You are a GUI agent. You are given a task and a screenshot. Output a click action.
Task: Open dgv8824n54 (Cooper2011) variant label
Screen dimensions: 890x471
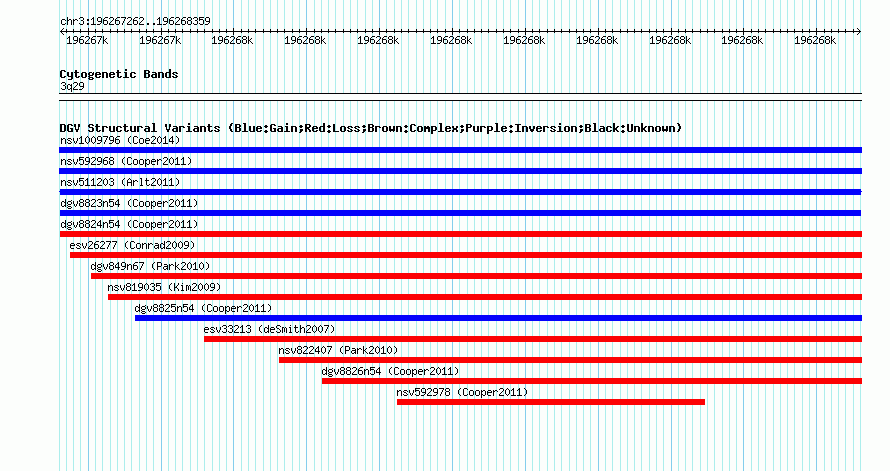click(x=129, y=224)
